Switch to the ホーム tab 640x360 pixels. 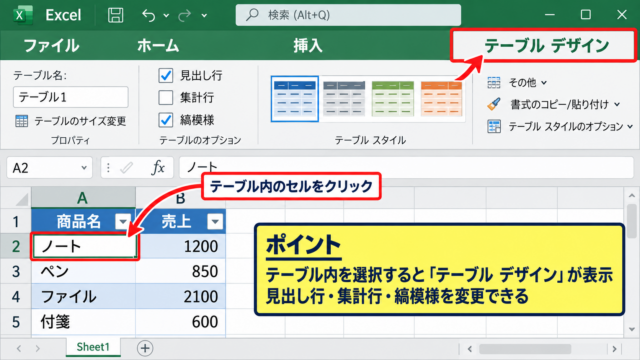(158, 45)
